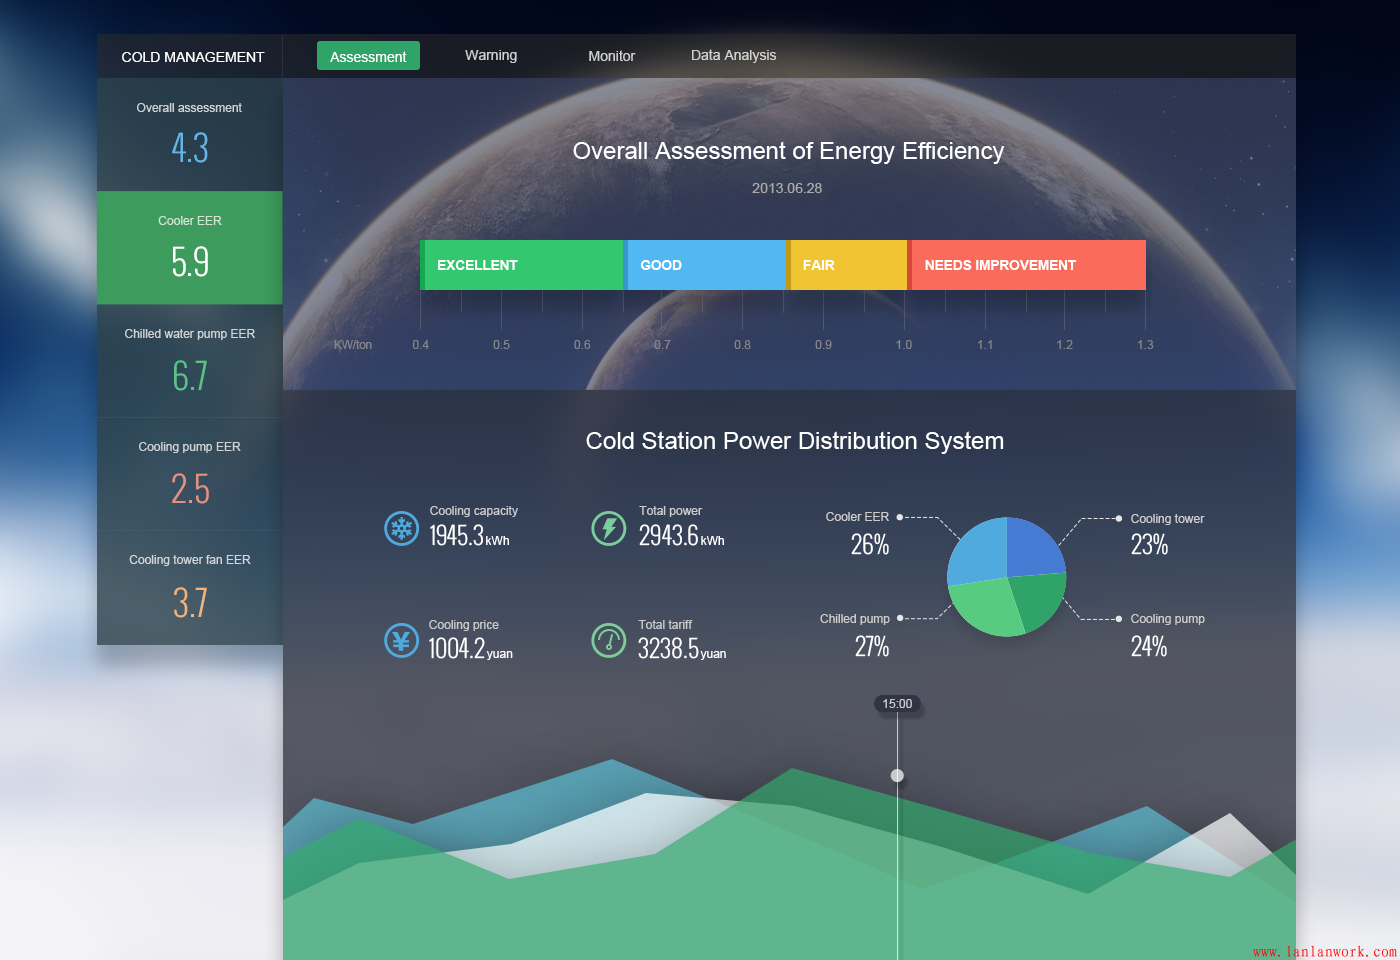Click the red NEEDS IMPROVEMENT segment
Screen dimensions: 1400x960
[x=1027, y=265]
